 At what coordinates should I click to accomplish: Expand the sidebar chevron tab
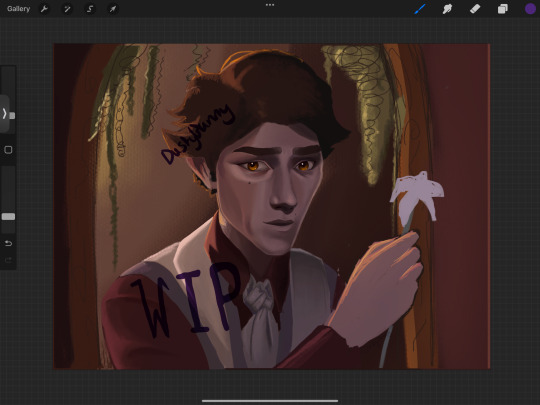(x=4, y=113)
